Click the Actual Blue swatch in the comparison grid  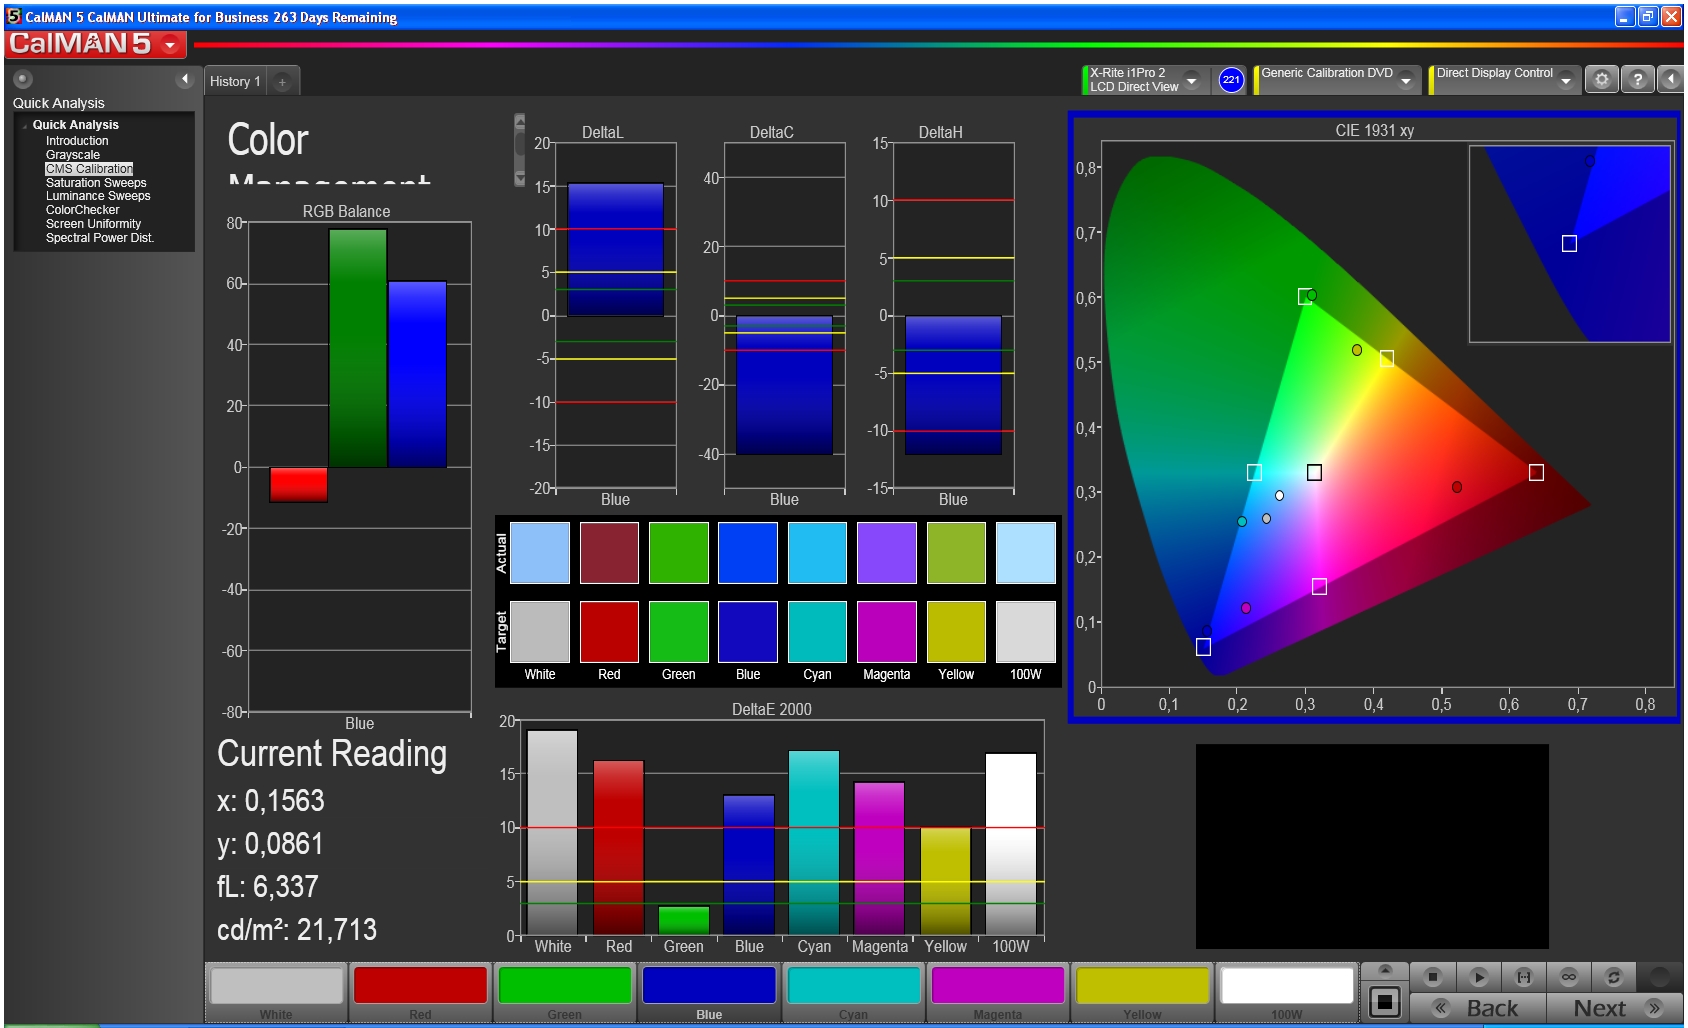[748, 553]
